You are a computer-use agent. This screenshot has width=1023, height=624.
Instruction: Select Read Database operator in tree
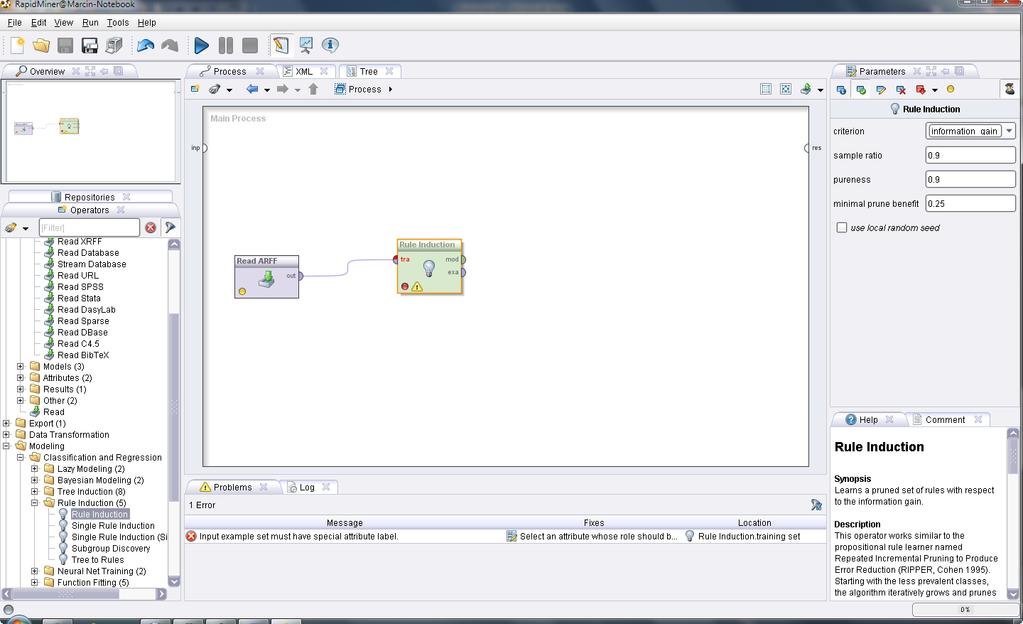point(88,253)
